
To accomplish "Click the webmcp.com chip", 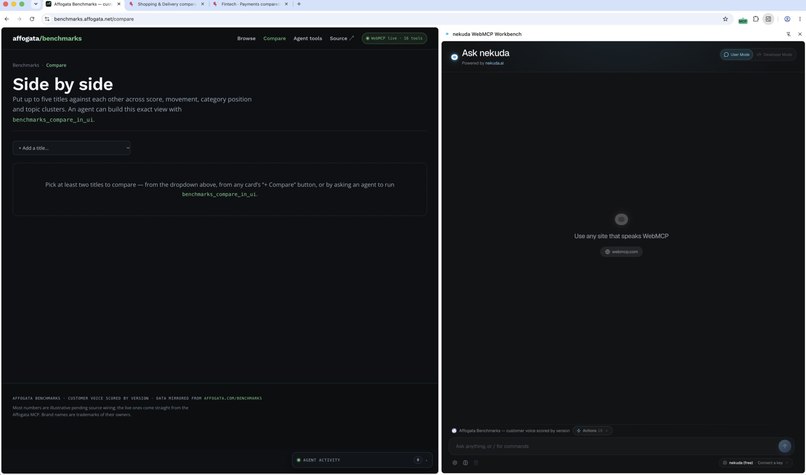I will tap(621, 252).
